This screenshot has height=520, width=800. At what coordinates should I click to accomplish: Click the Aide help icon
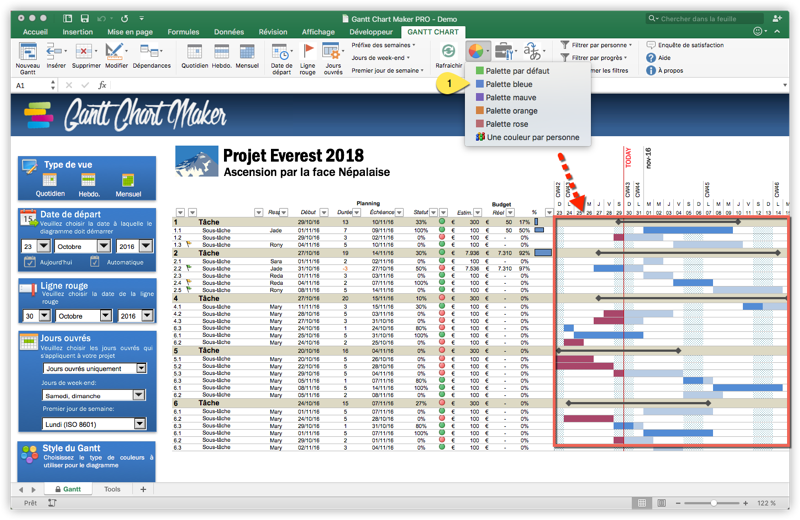coord(651,58)
